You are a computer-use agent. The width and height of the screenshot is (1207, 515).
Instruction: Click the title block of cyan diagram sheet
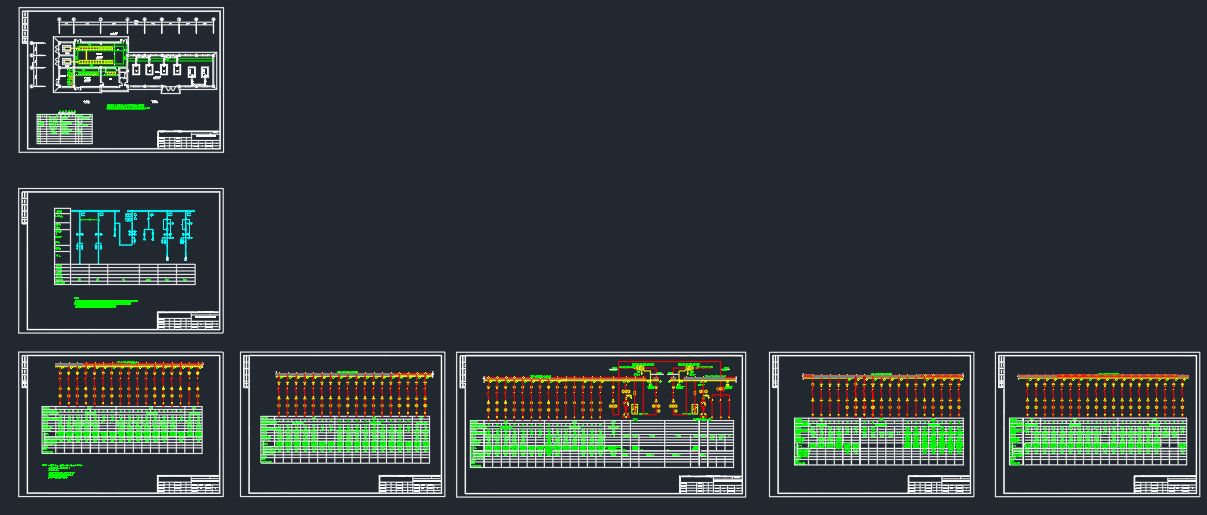pyautogui.click(x=189, y=321)
